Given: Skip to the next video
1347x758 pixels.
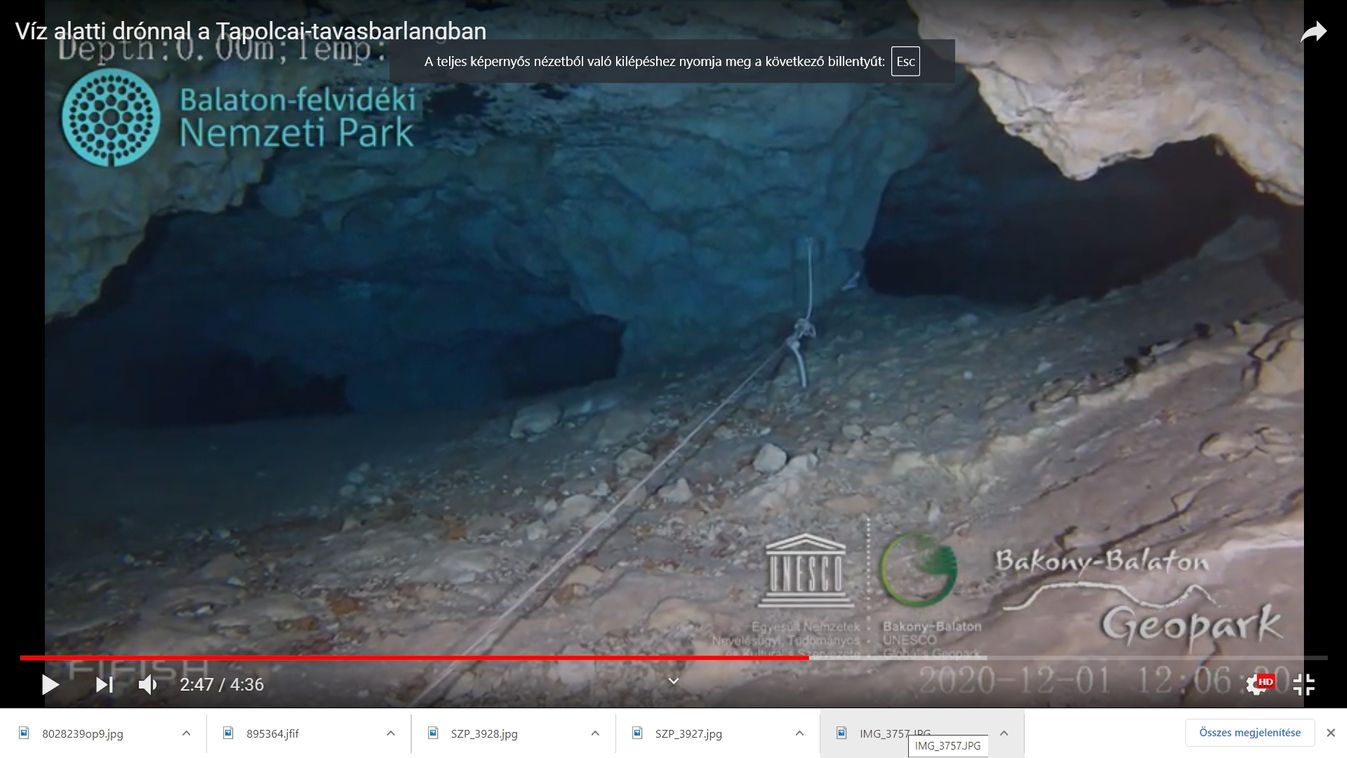Looking at the screenshot, I should click(x=104, y=685).
